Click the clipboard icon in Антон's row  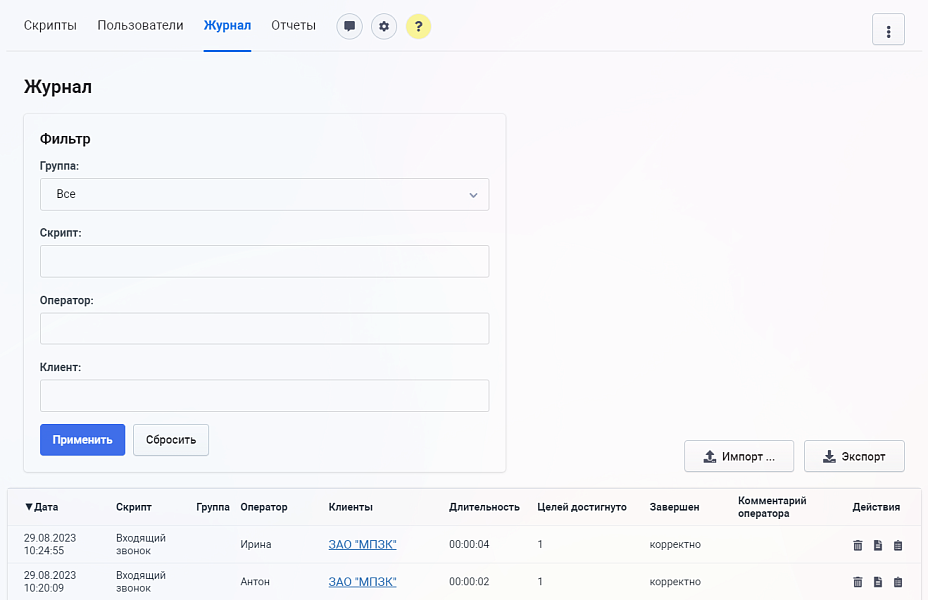pyautogui.click(x=898, y=582)
